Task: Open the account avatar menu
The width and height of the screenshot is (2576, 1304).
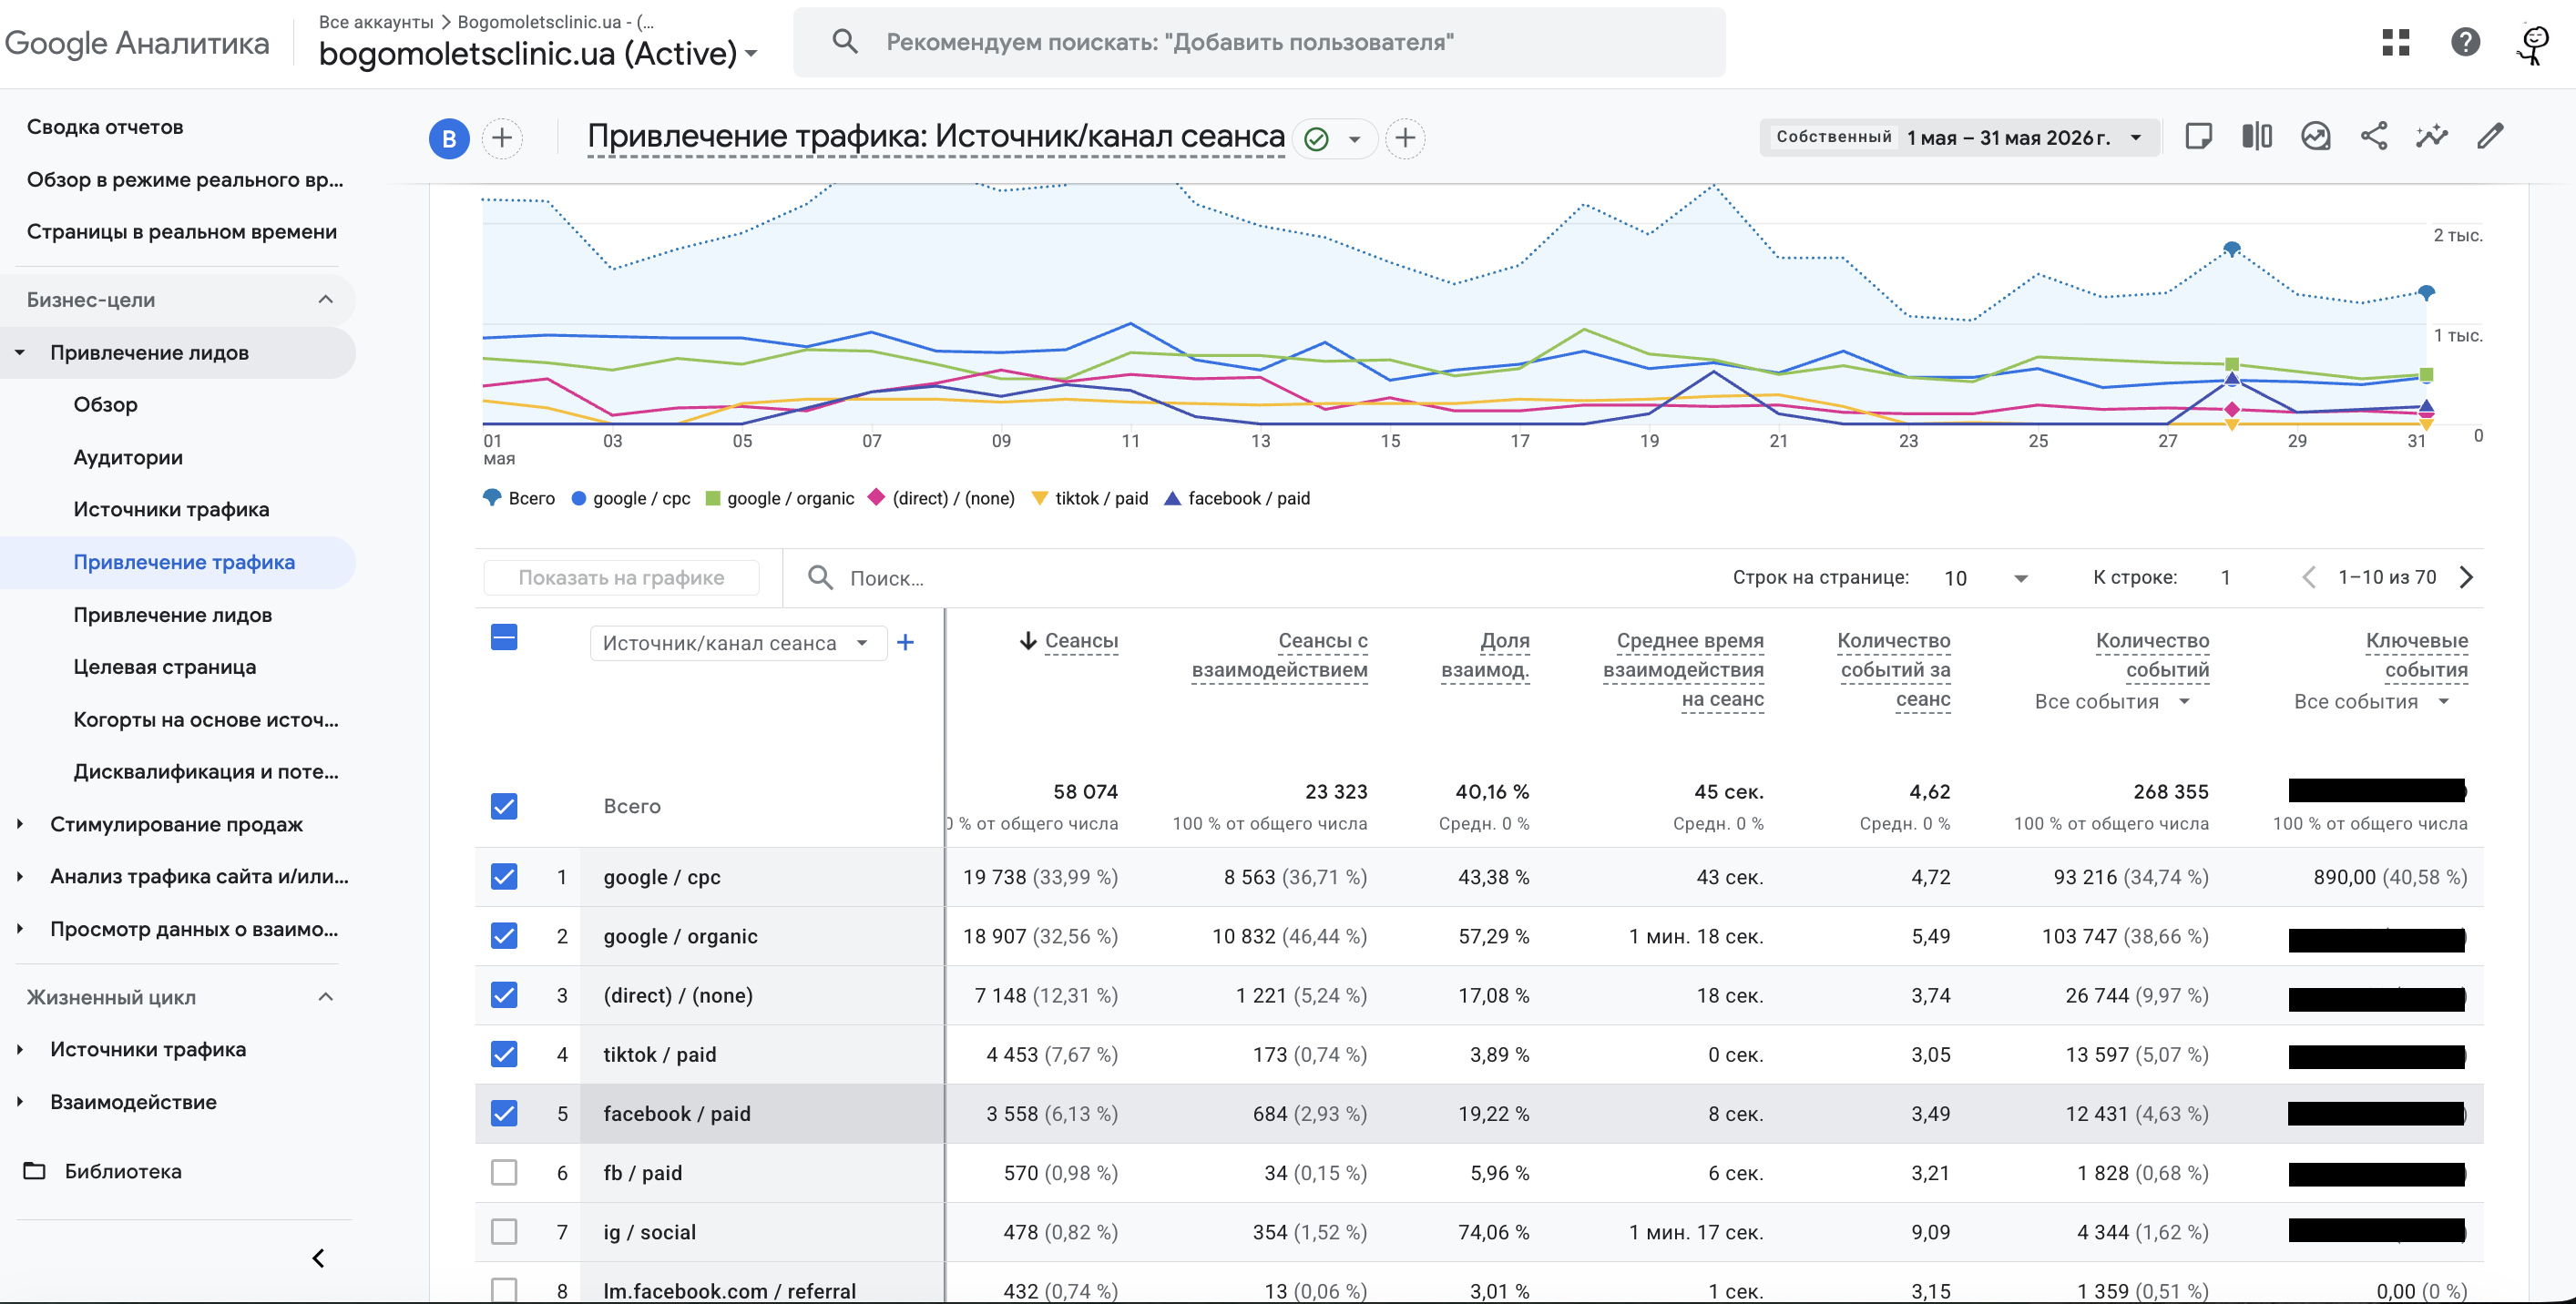Action: pyautogui.click(x=2534, y=43)
